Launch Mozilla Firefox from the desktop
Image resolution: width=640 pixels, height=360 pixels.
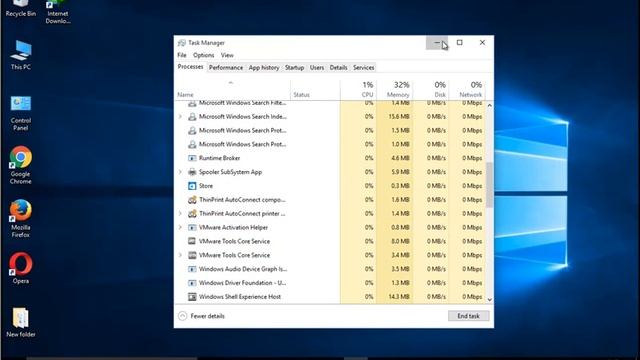pyautogui.click(x=21, y=219)
